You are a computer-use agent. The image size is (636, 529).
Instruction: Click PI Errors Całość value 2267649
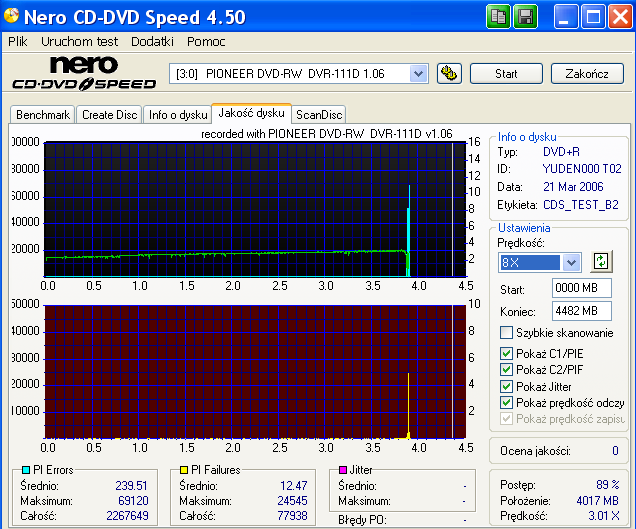click(127, 516)
